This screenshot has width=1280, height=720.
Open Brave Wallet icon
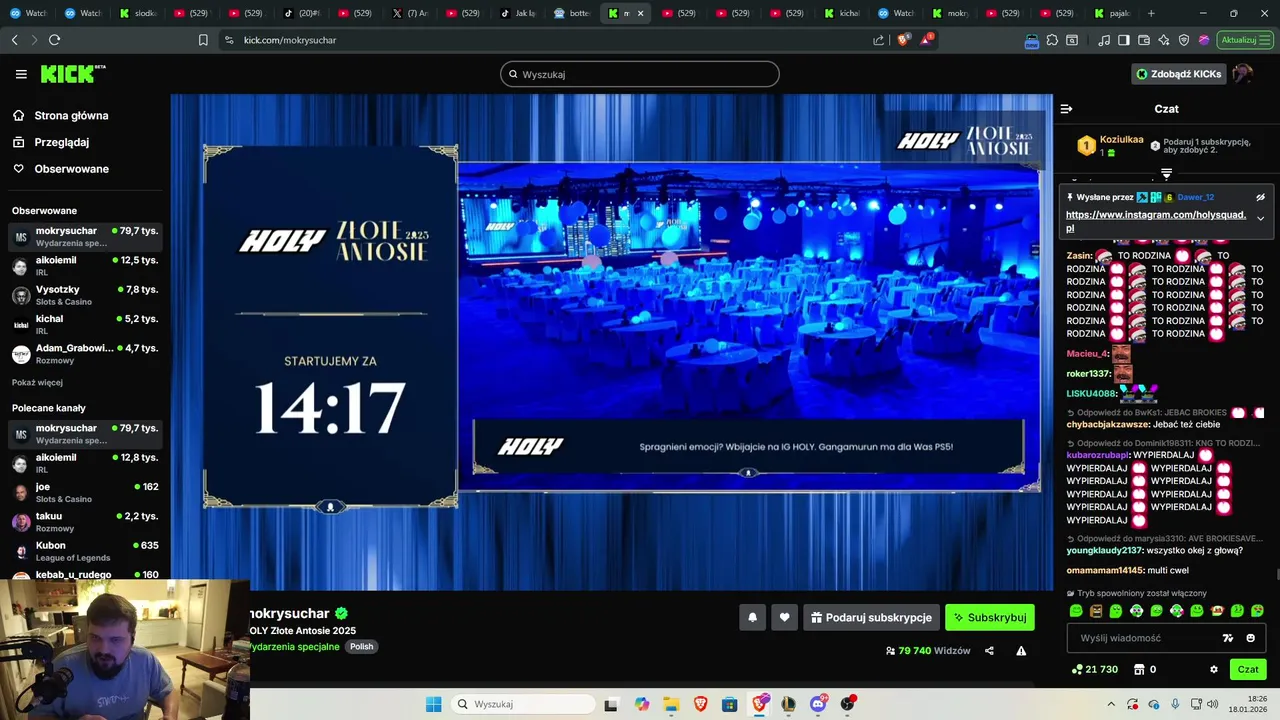[x=1144, y=40]
